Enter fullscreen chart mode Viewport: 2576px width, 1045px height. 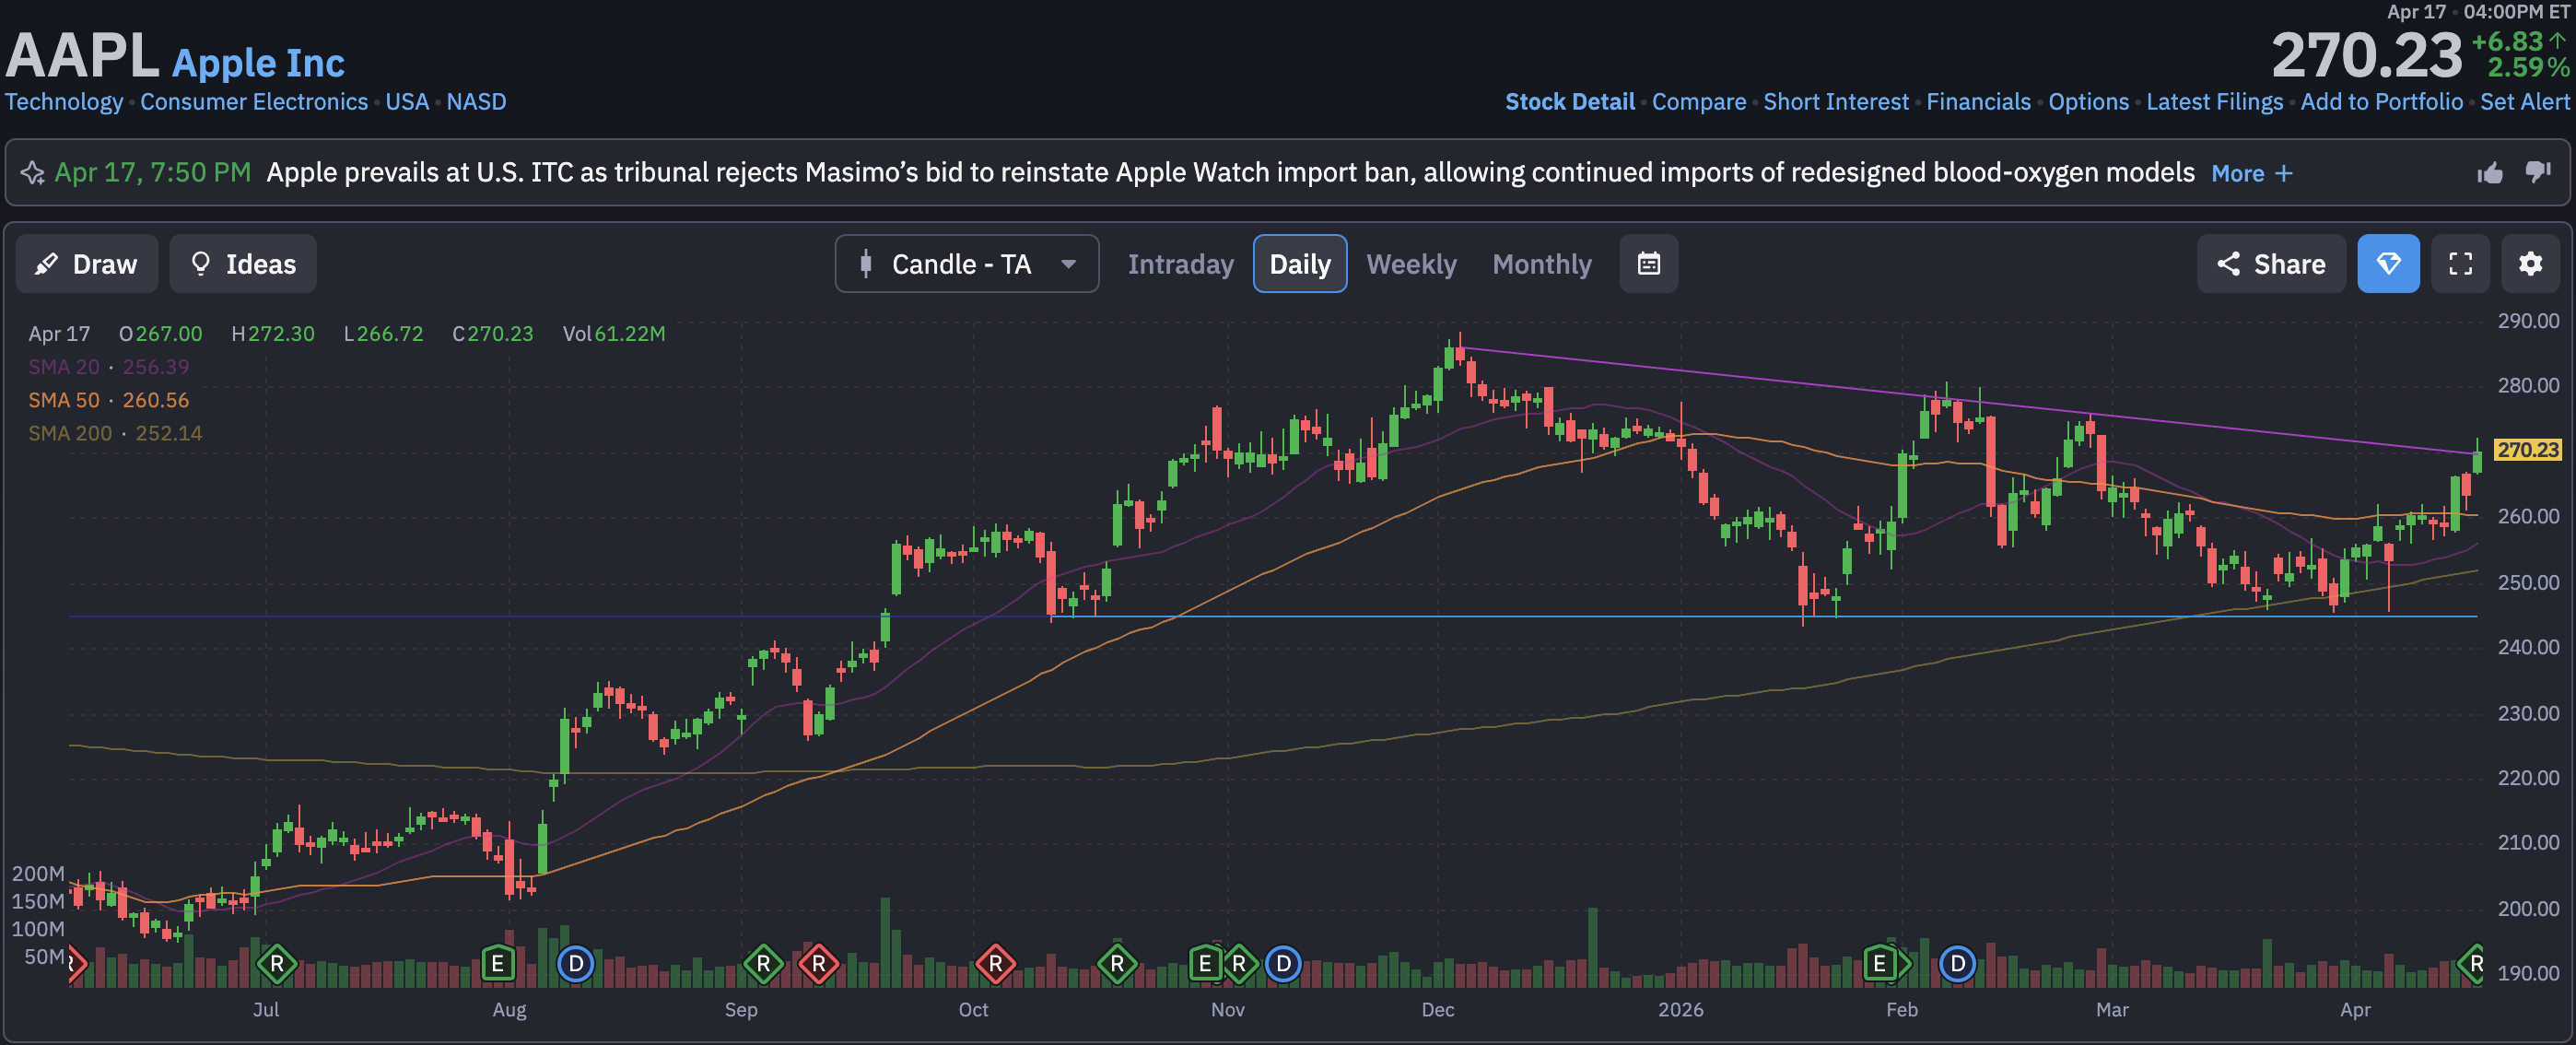click(x=2460, y=264)
